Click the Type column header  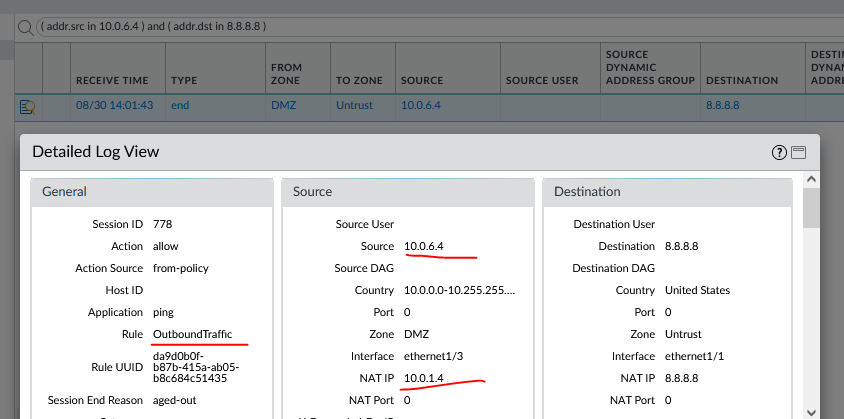184,80
